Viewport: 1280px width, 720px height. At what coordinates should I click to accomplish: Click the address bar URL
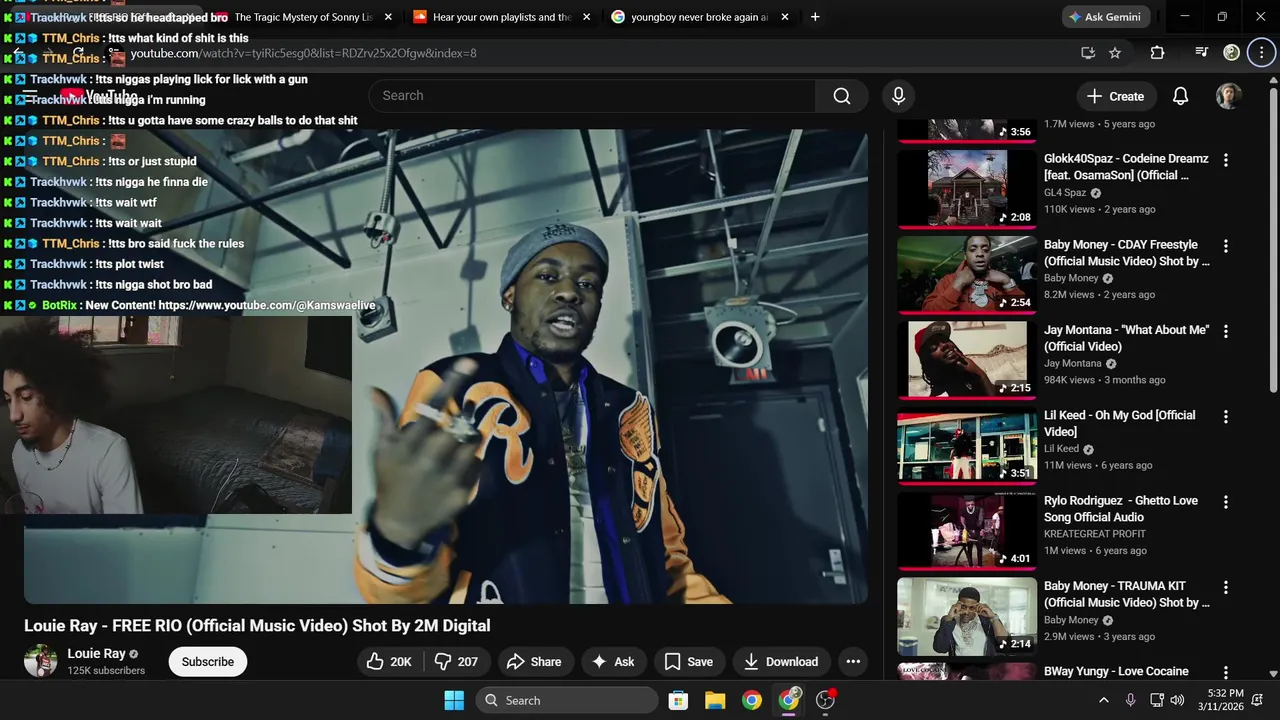coord(303,53)
